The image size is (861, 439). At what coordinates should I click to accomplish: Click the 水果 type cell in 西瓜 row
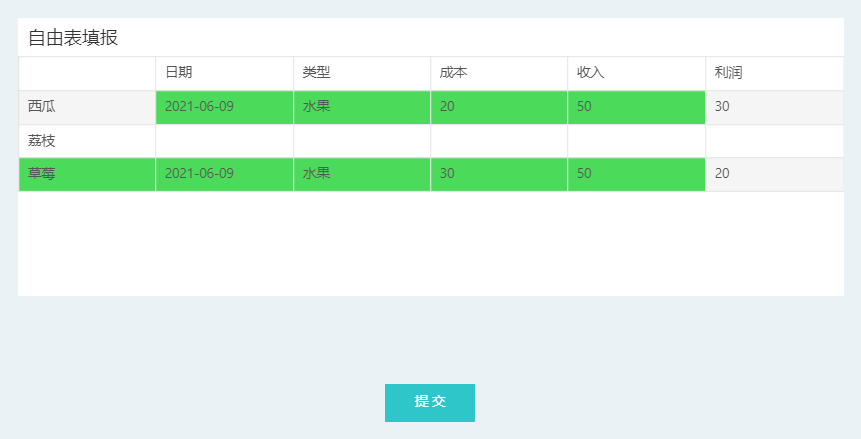point(362,107)
